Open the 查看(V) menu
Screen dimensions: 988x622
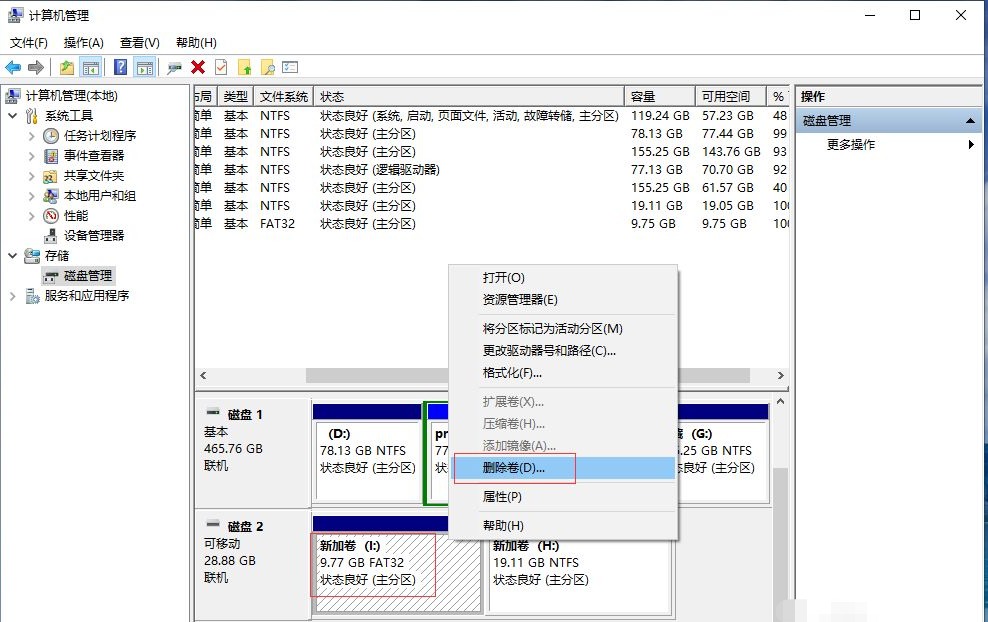coord(139,42)
